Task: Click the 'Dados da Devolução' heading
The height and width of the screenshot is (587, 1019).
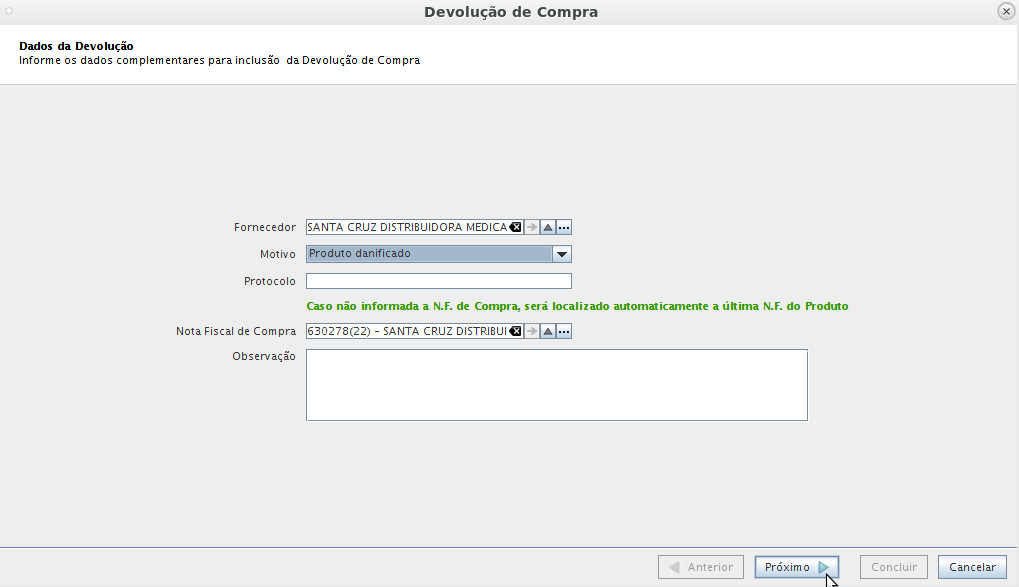Action: [76, 46]
